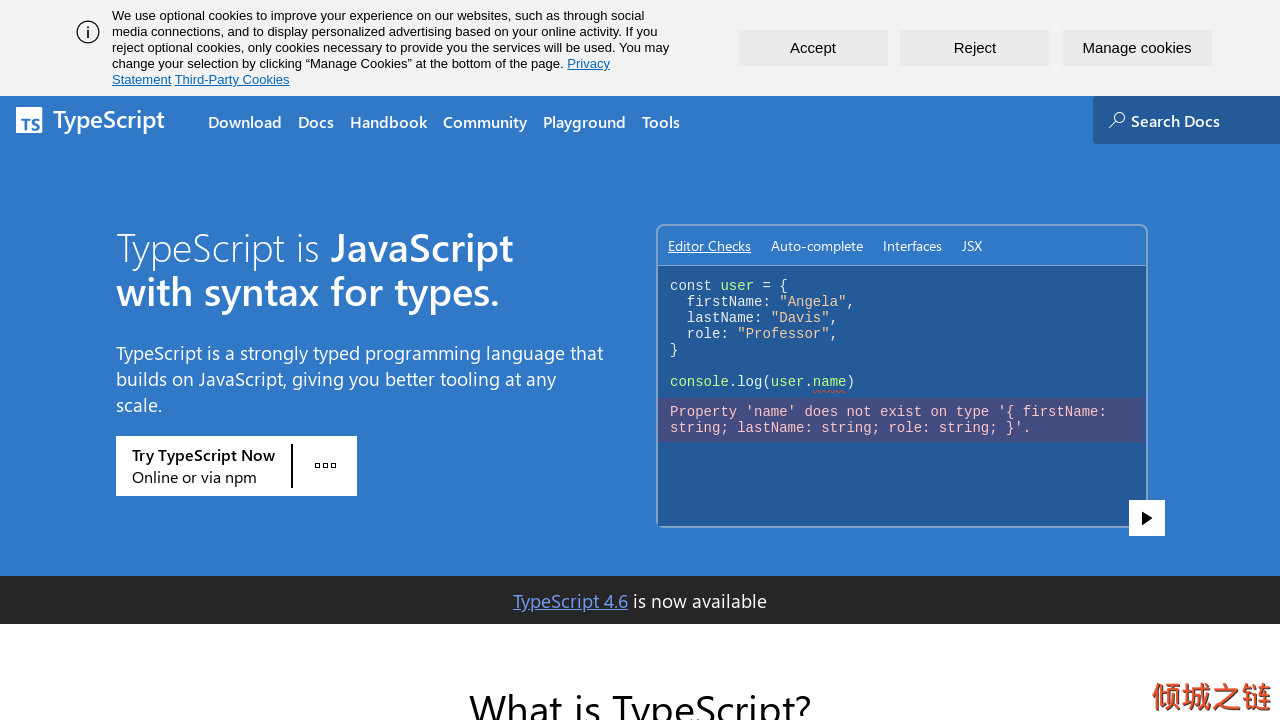The height and width of the screenshot is (720, 1280).
Task: Switch to the Auto-complete tab
Action: pos(817,246)
